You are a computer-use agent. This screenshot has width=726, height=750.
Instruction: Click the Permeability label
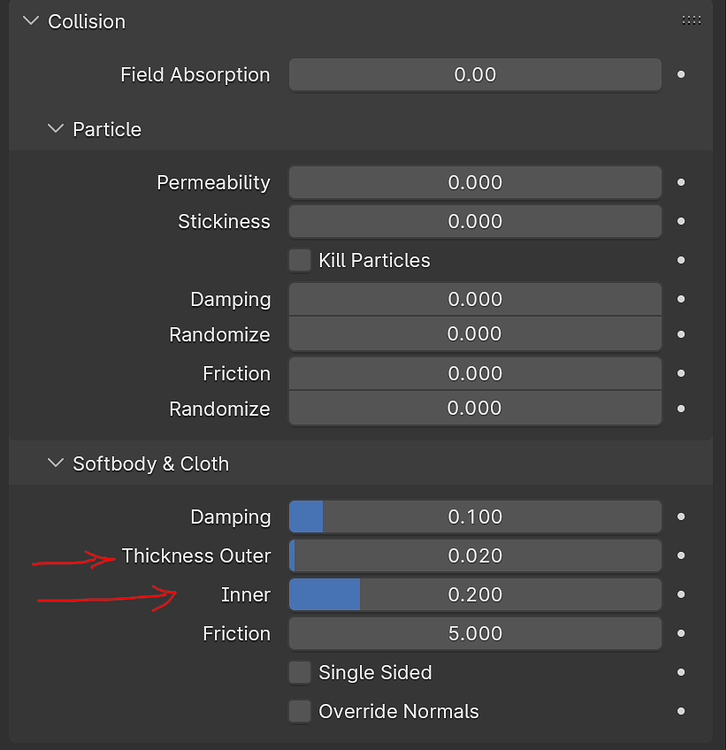pyautogui.click(x=213, y=183)
